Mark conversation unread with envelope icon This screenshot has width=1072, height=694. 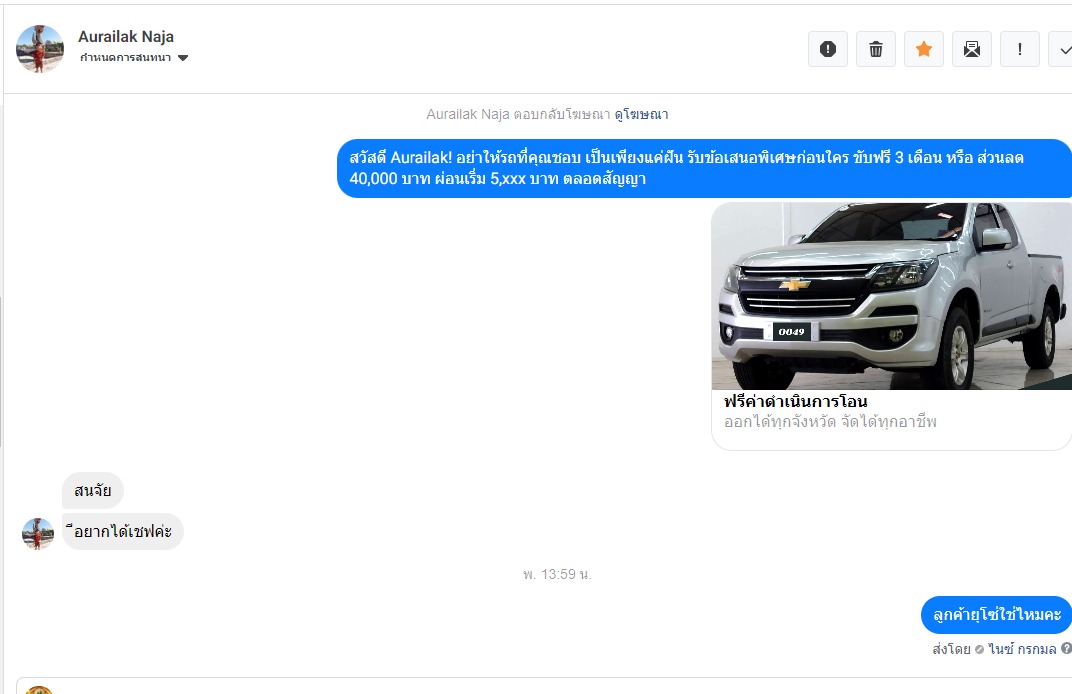click(971, 49)
